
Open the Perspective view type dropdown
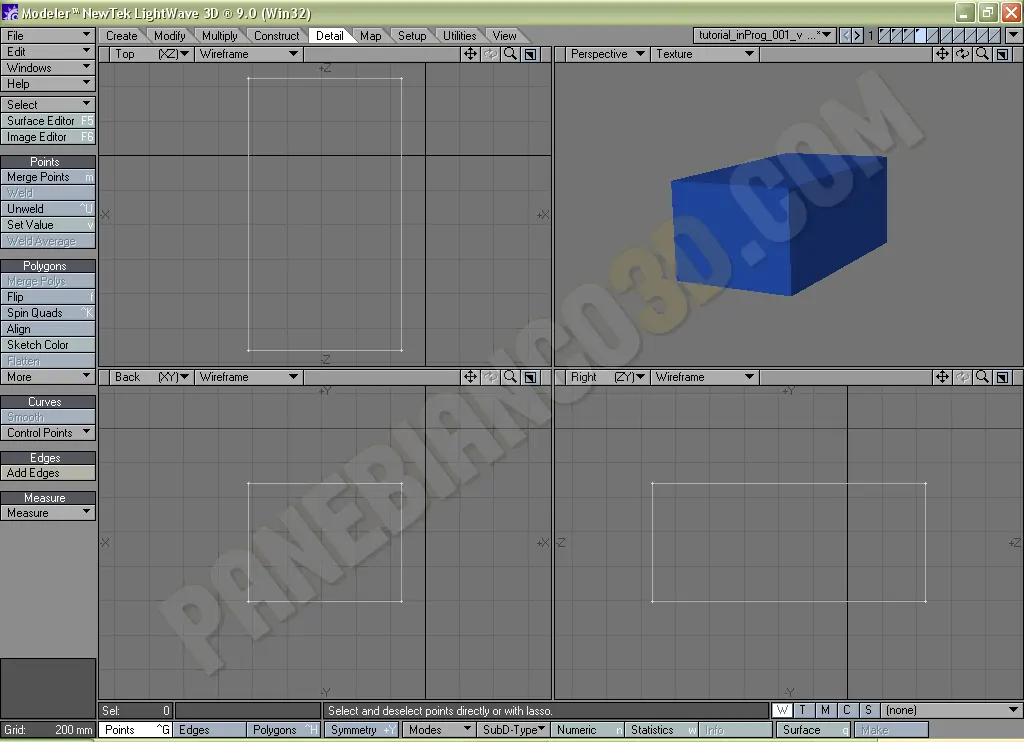[608, 54]
